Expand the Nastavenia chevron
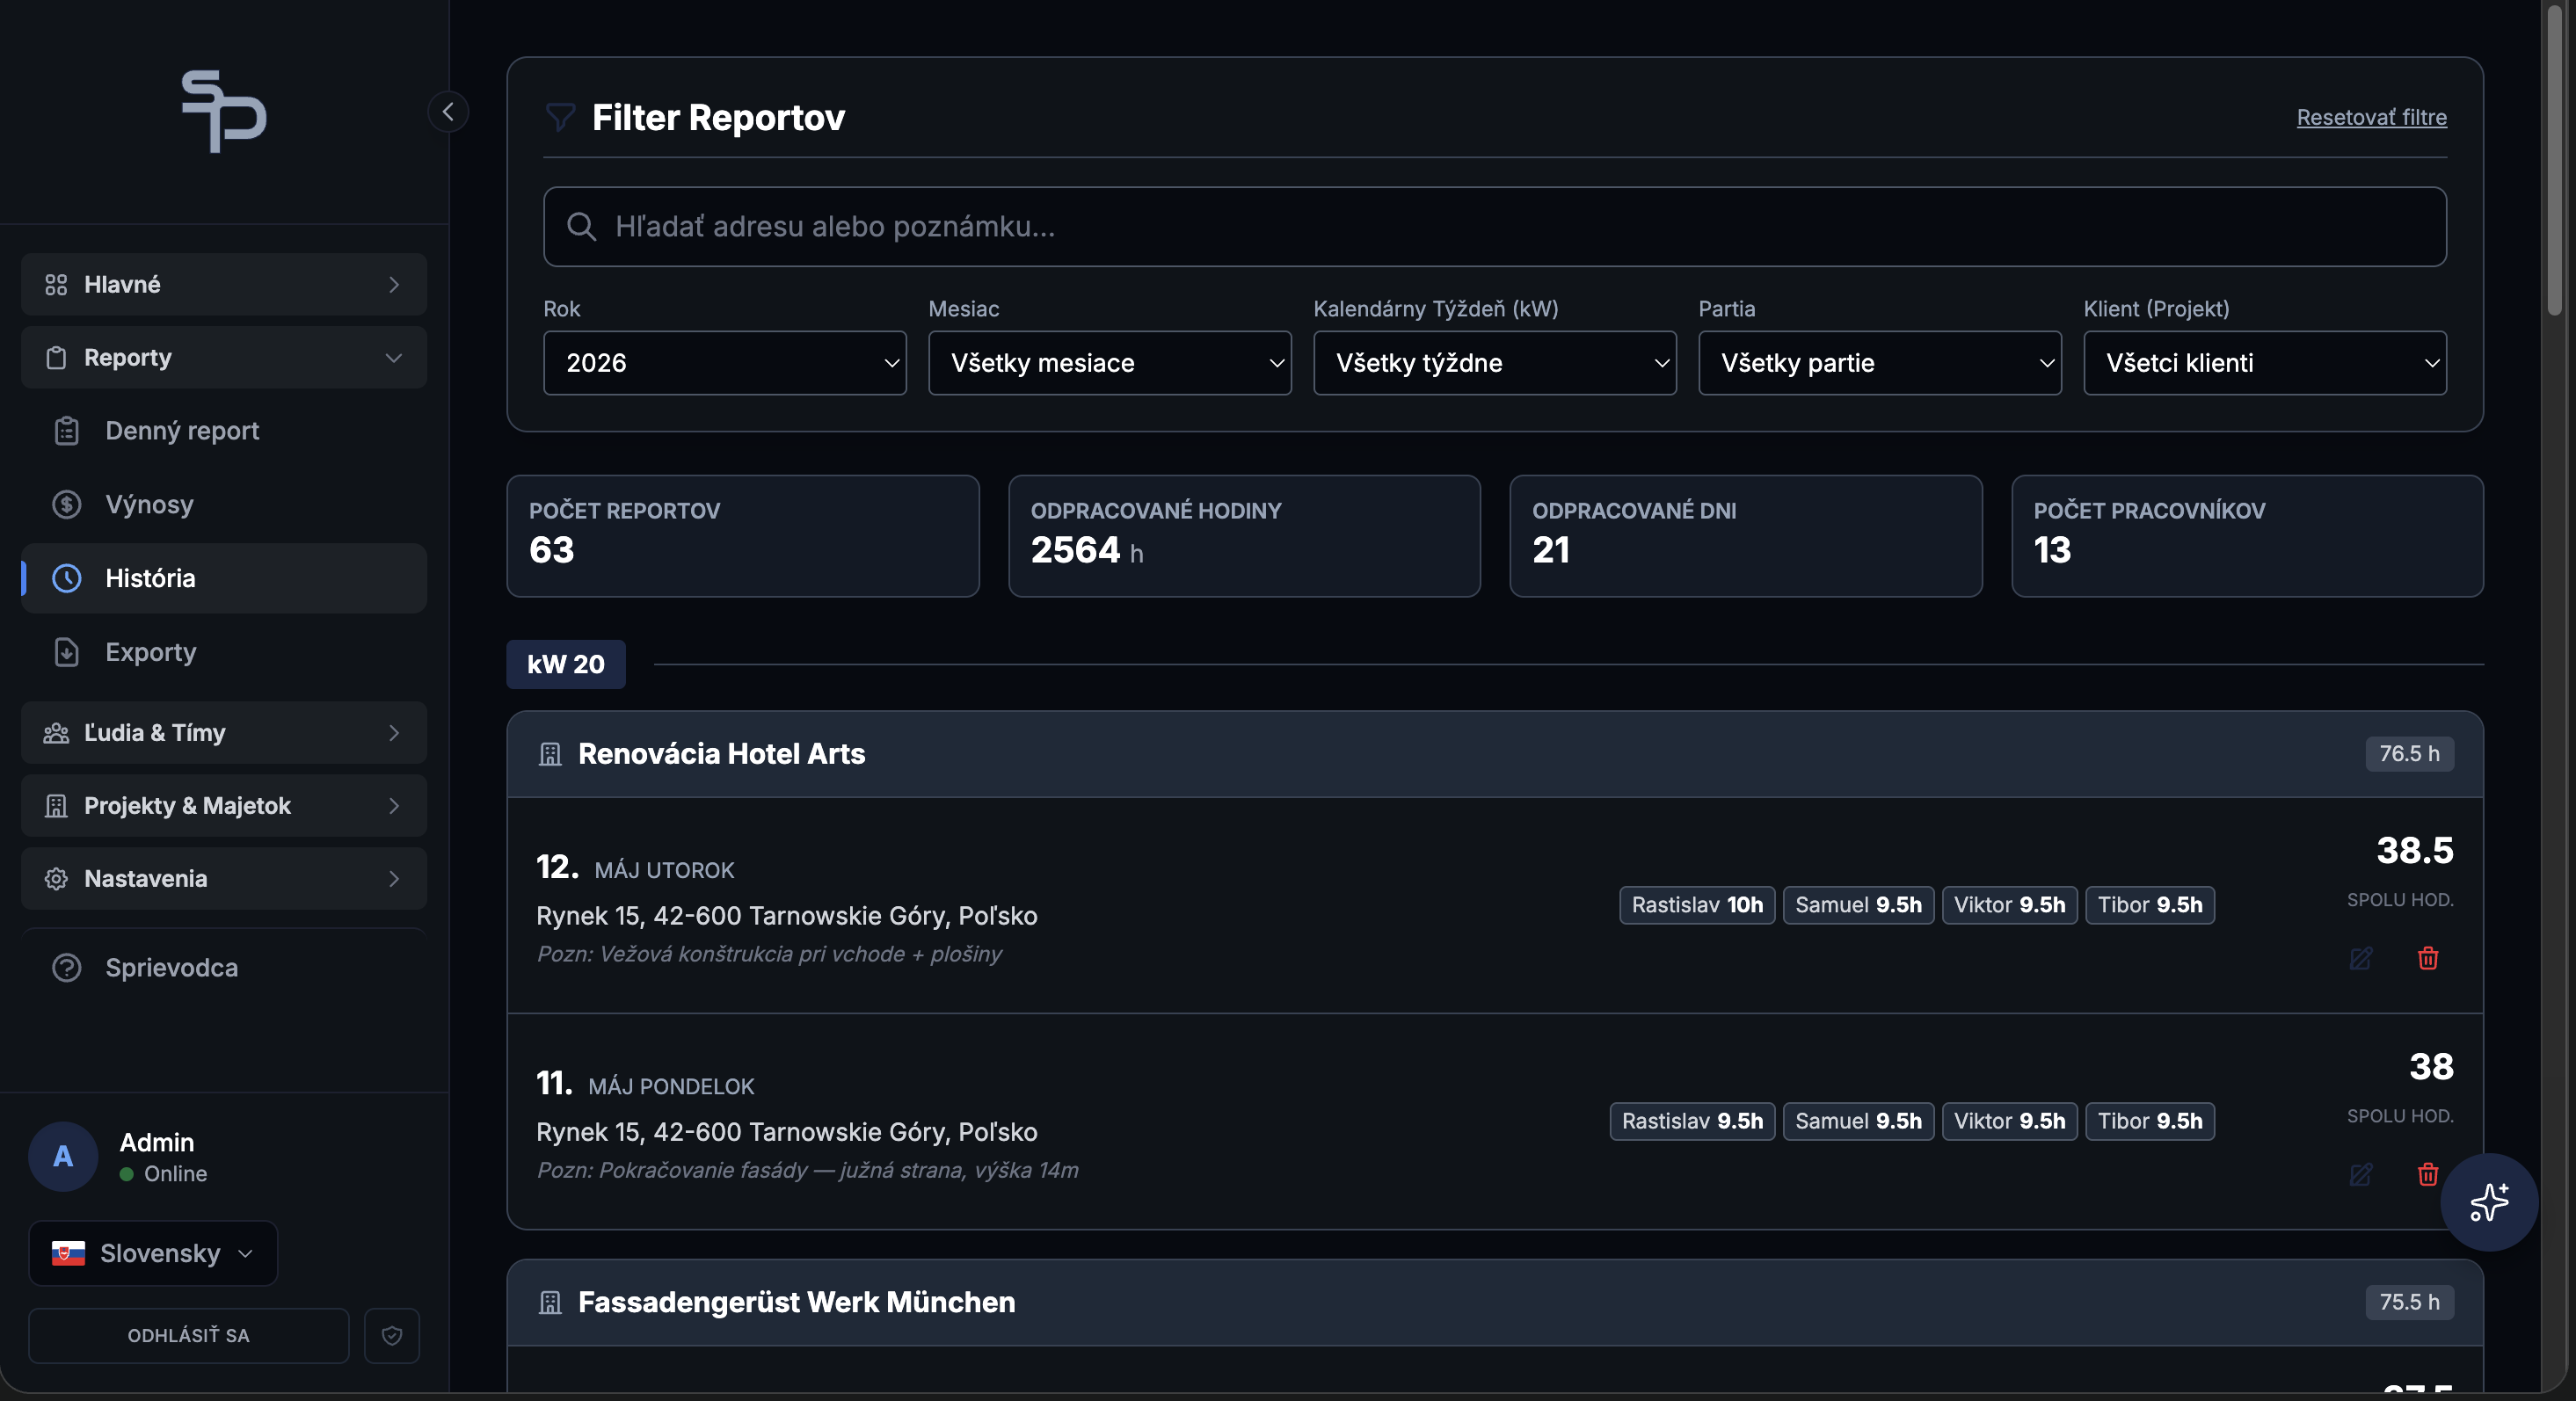This screenshot has width=2576, height=1401. tap(394, 879)
